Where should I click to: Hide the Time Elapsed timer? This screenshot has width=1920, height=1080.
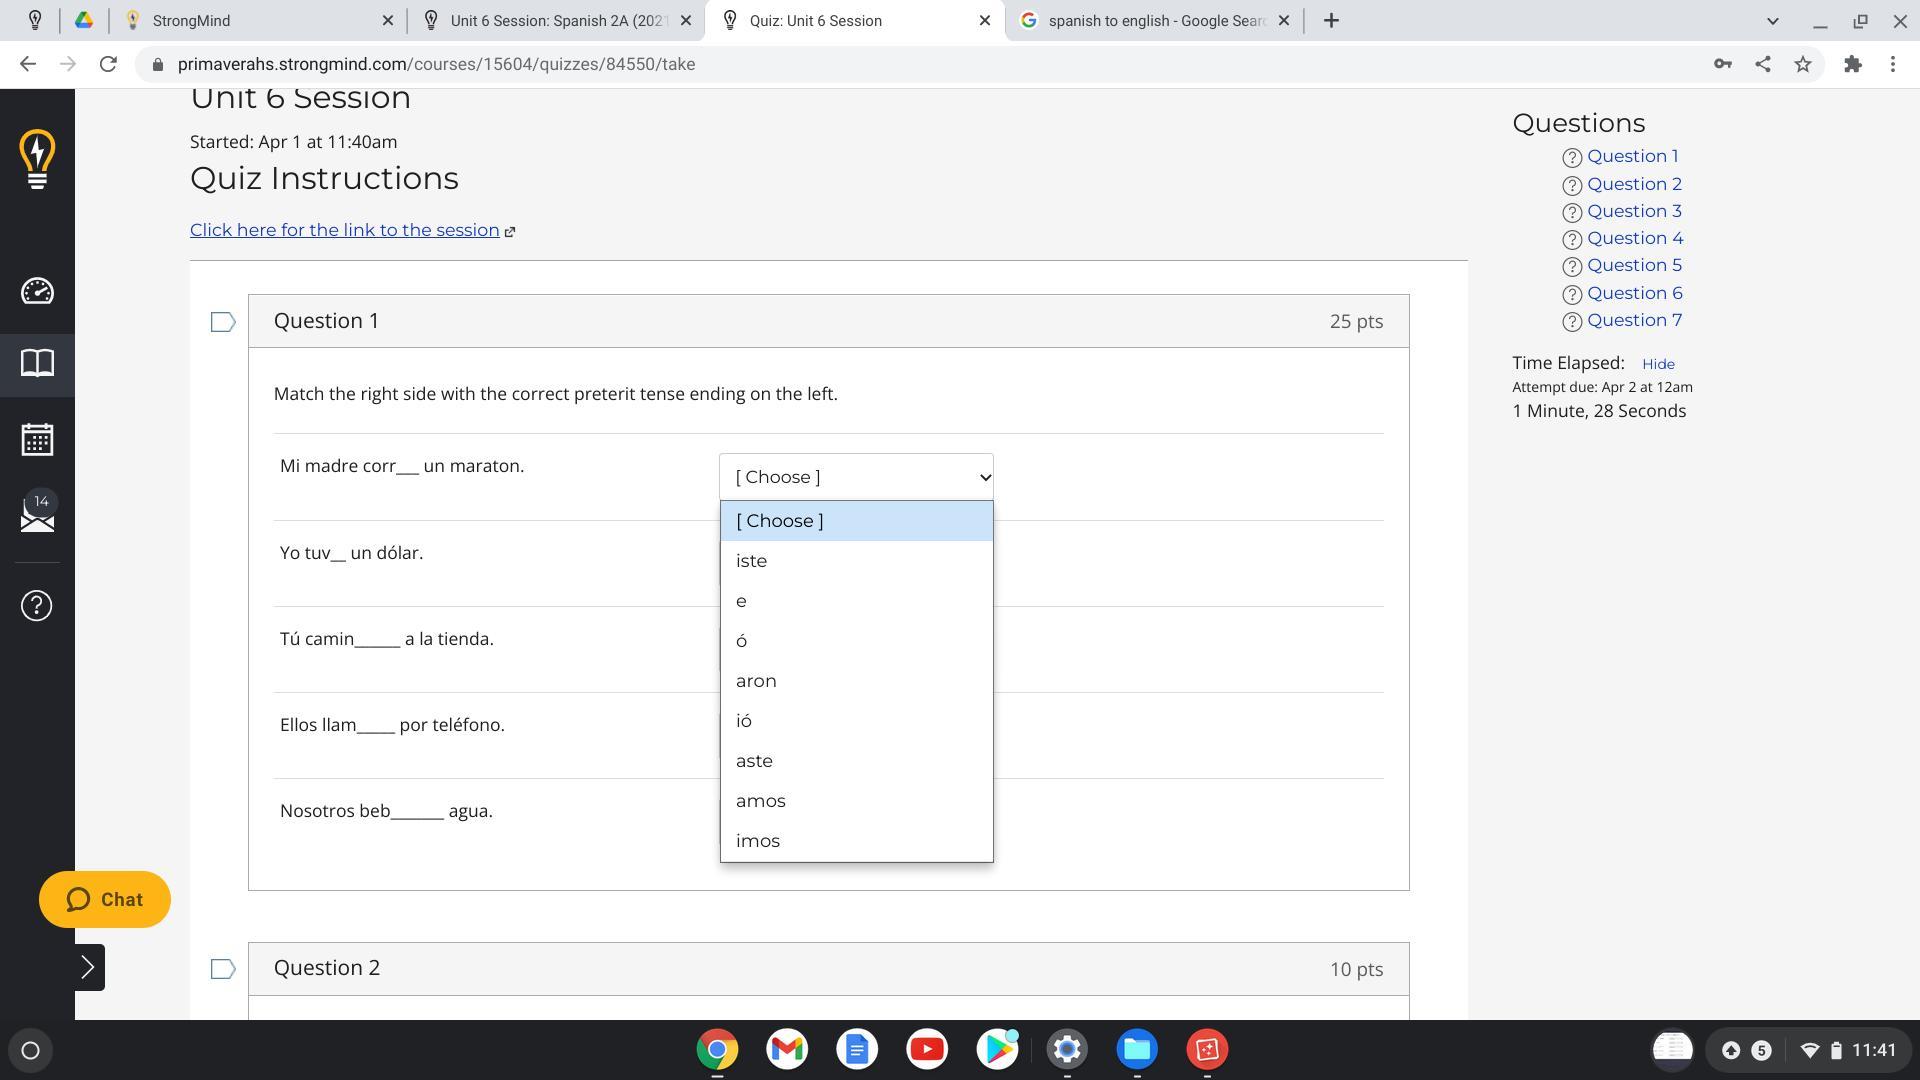[x=1657, y=364]
